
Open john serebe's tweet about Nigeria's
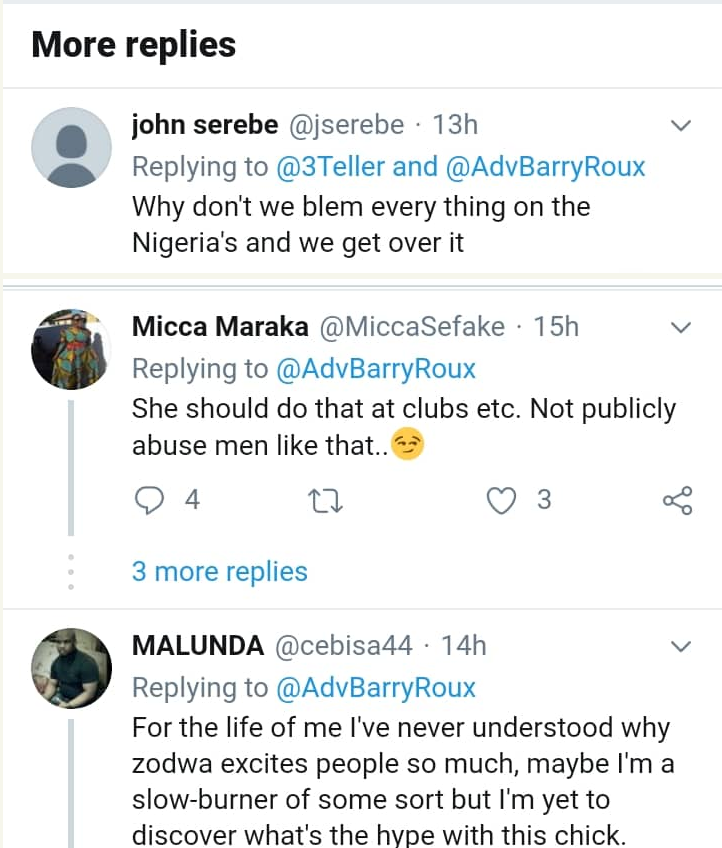360,225
